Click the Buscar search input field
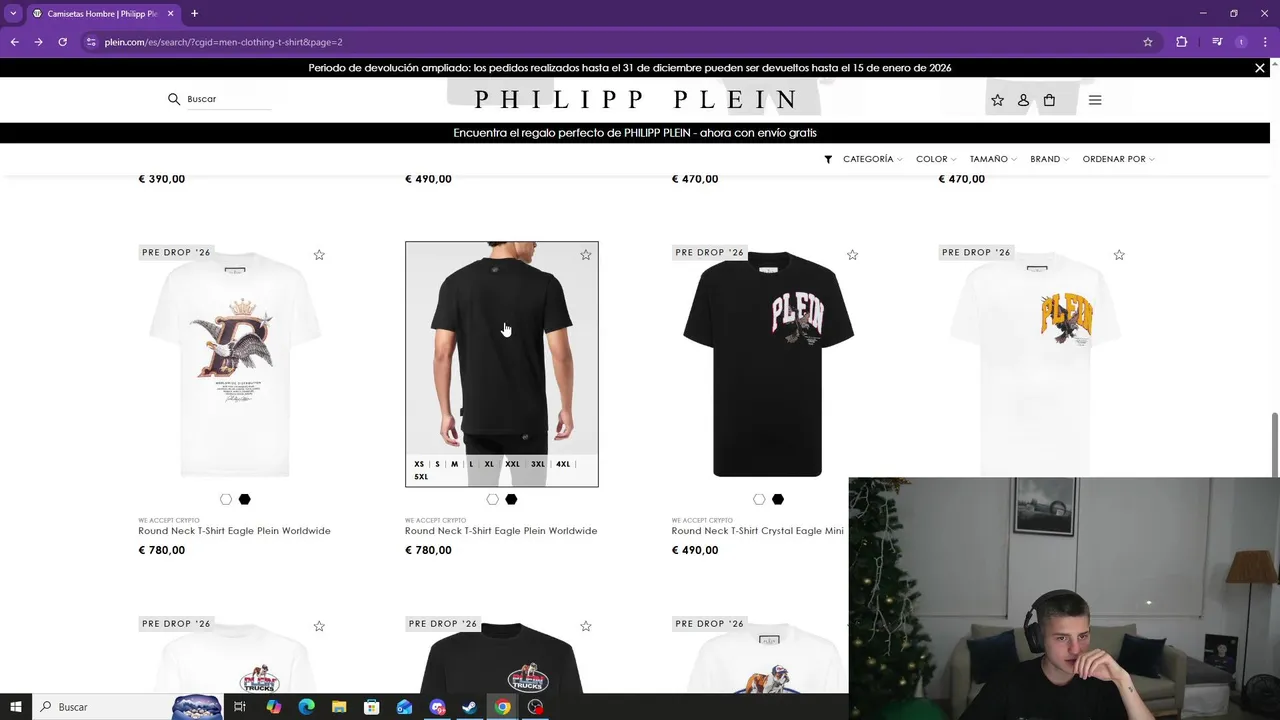 229,99
